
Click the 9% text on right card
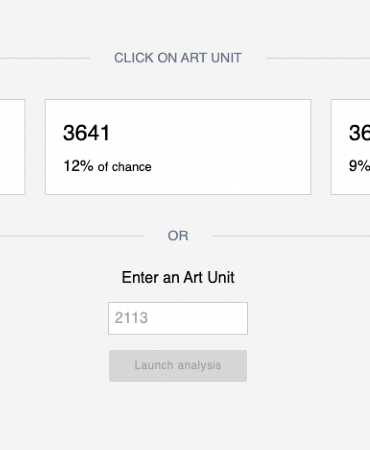(x=359, y=166)
